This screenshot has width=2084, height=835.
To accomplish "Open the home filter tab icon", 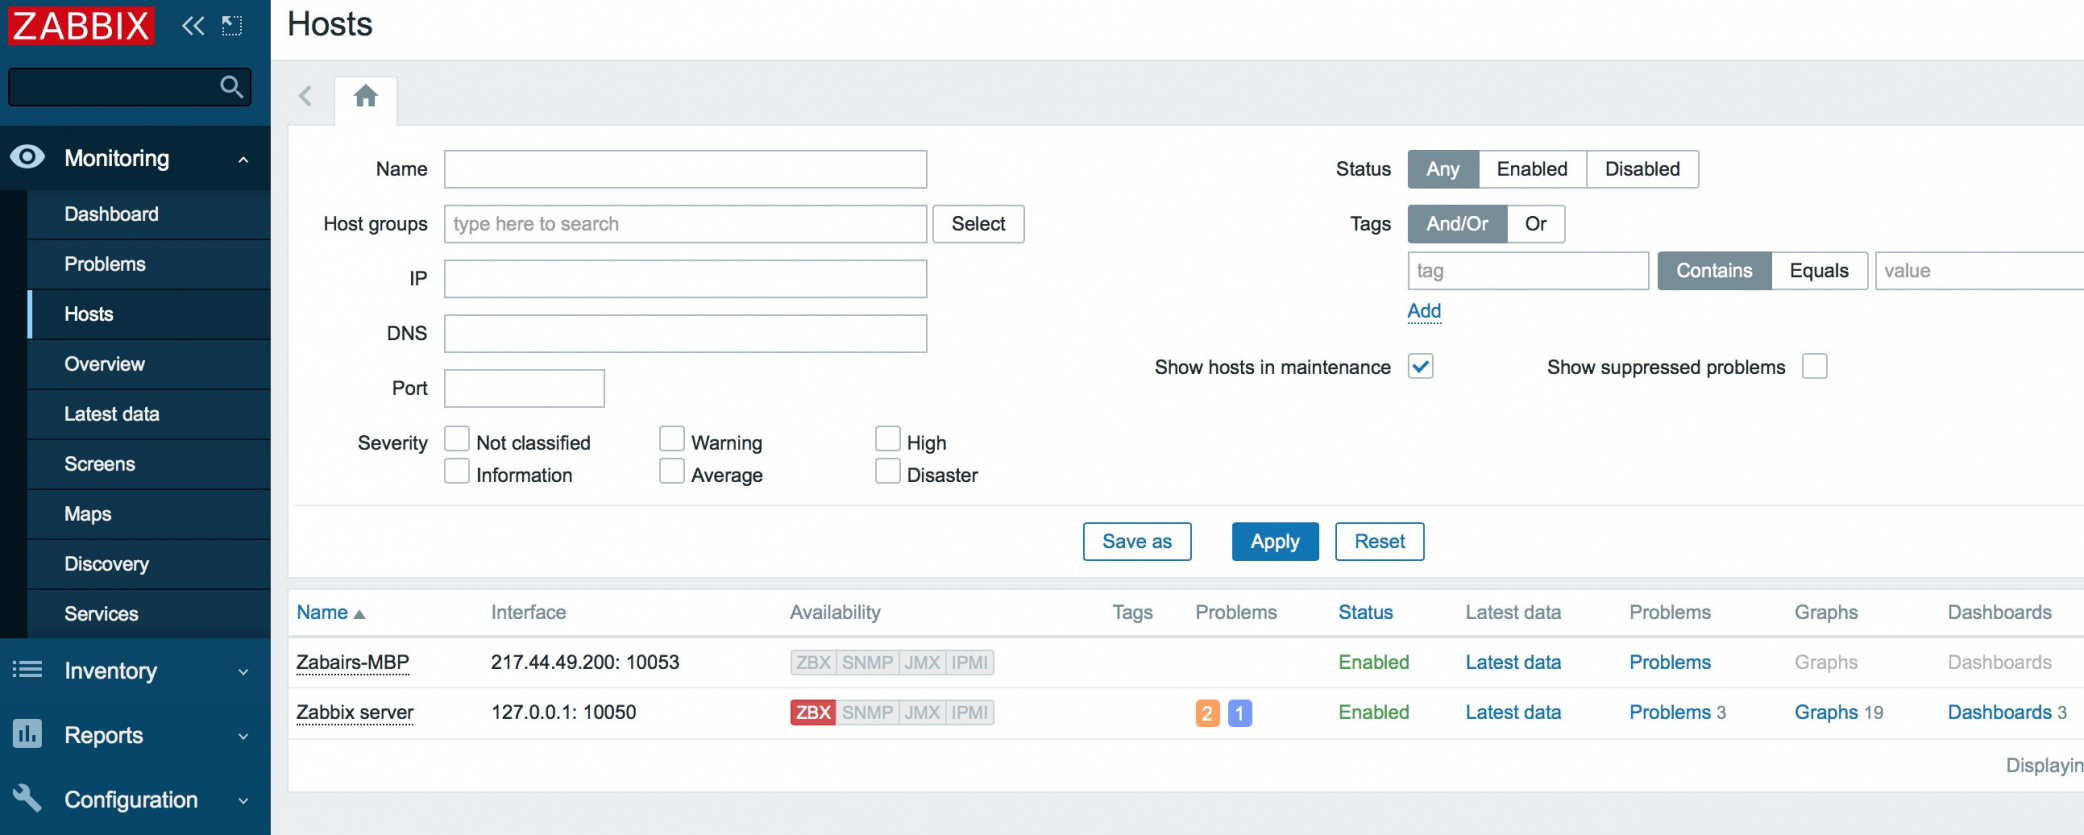I will point(366,97).
